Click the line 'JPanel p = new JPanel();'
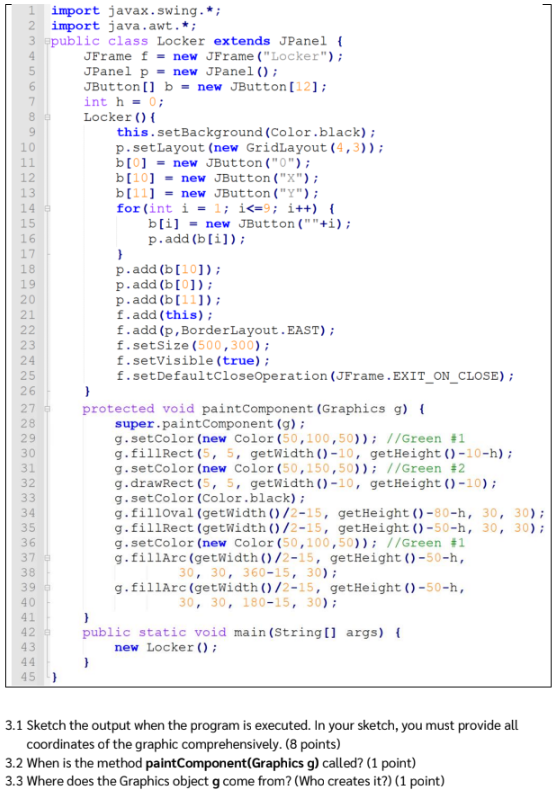This screenshot has height=809, width=559. click(x=181, y=72)
